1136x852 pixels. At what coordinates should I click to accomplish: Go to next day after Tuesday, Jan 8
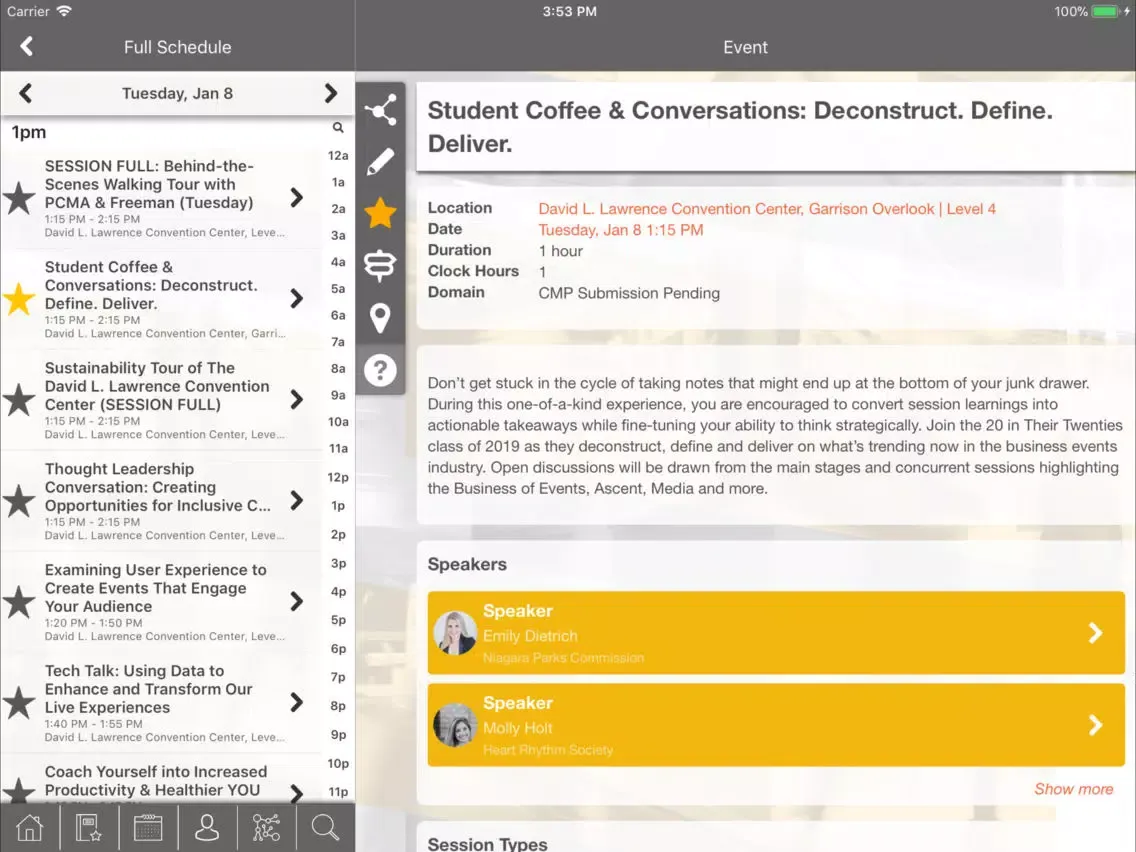330,93
